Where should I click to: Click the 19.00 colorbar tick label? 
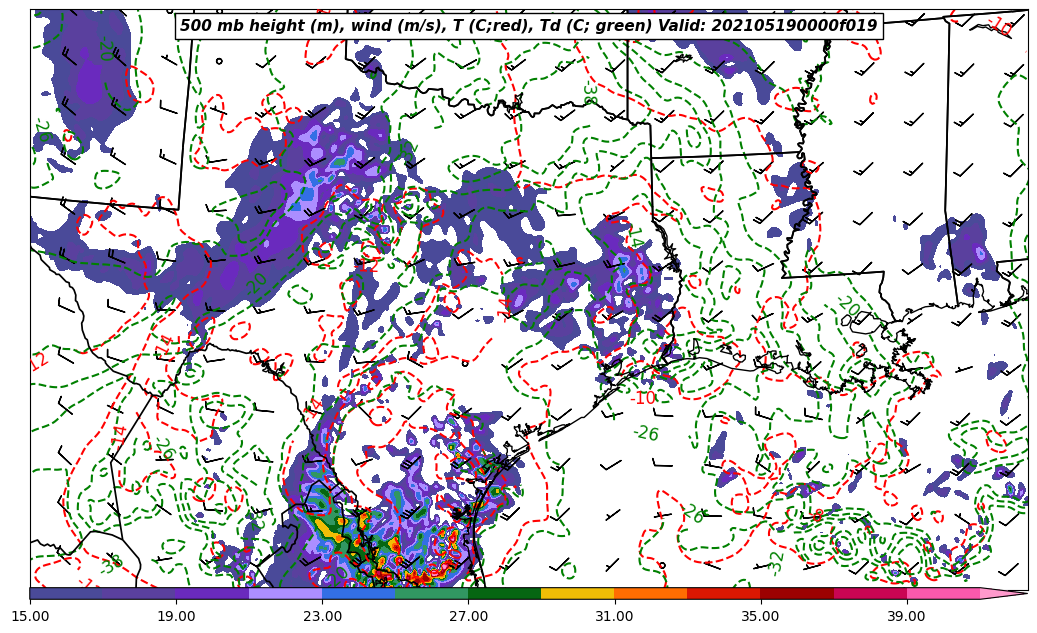176,616
